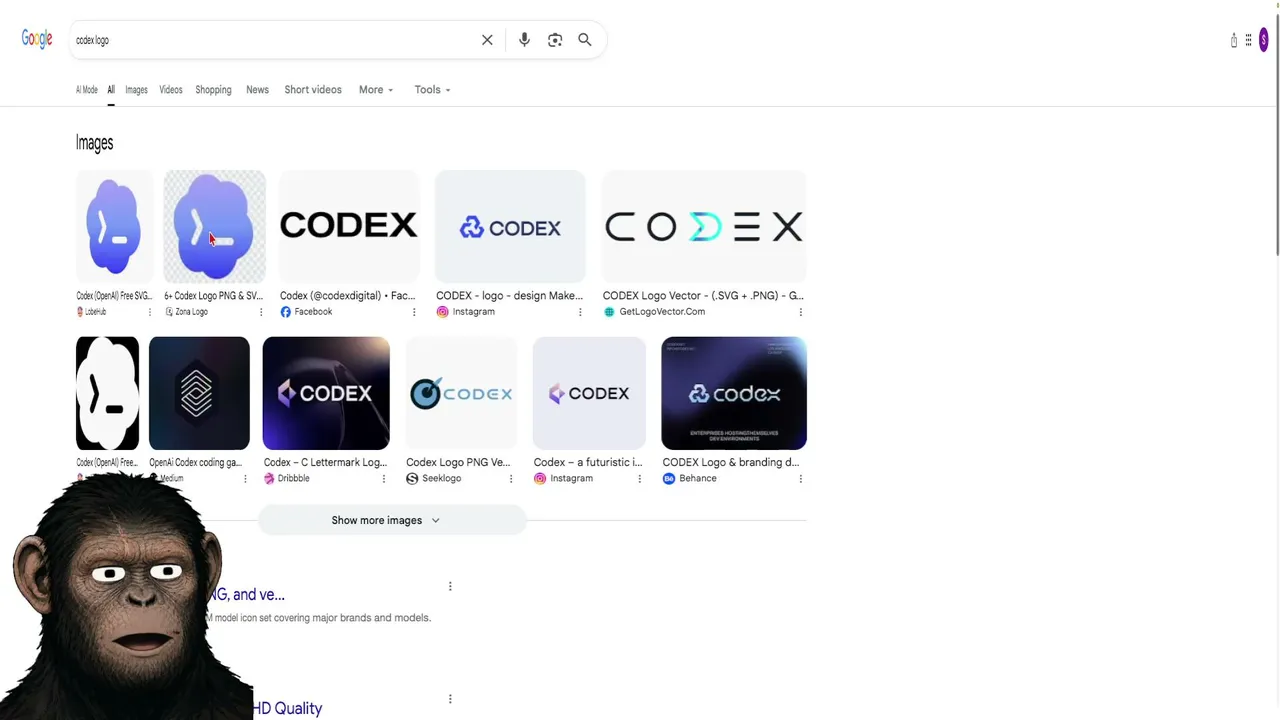The width and height of the screenshot is (1280, 720).
Task: Open the three-dot menu beside Zona Logo
Action: pos(261,312)
